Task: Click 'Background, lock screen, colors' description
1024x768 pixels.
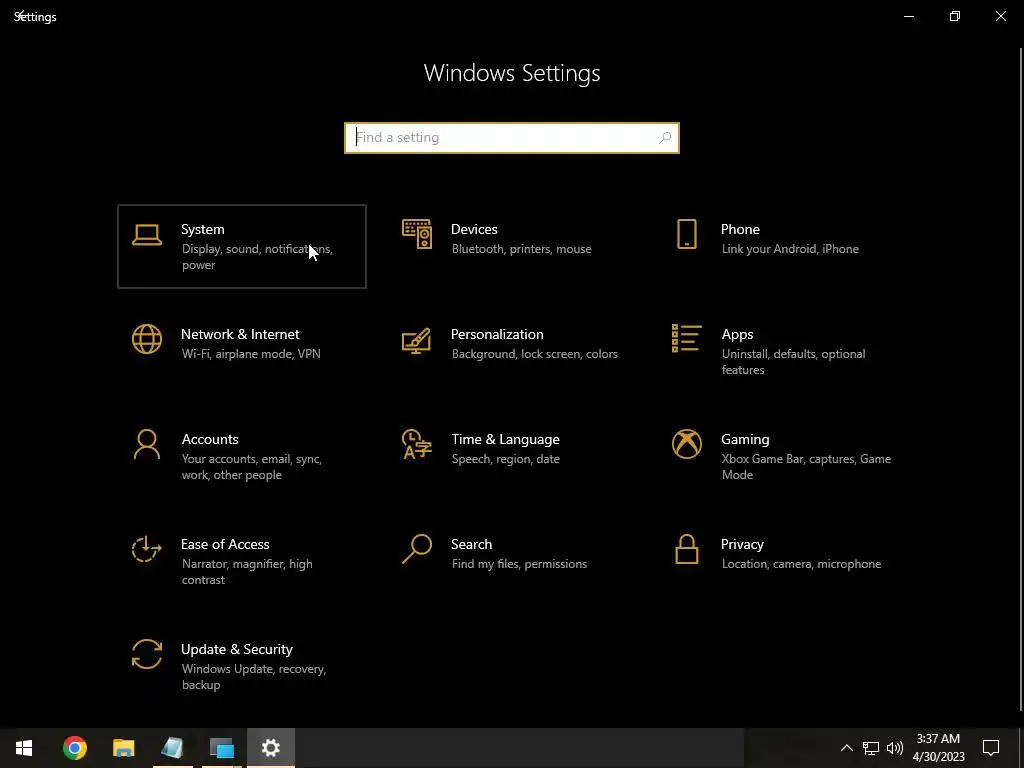Action: tap(534, 354)
